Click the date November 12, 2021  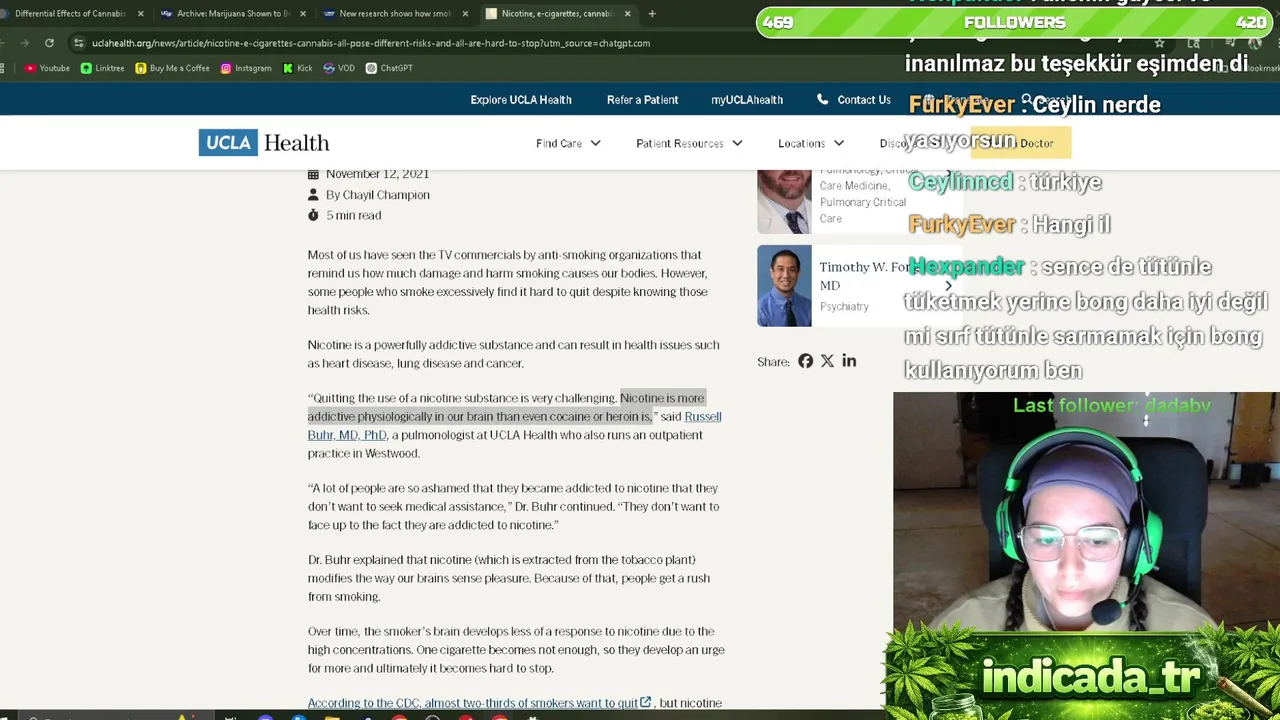(x=377, y=174)
